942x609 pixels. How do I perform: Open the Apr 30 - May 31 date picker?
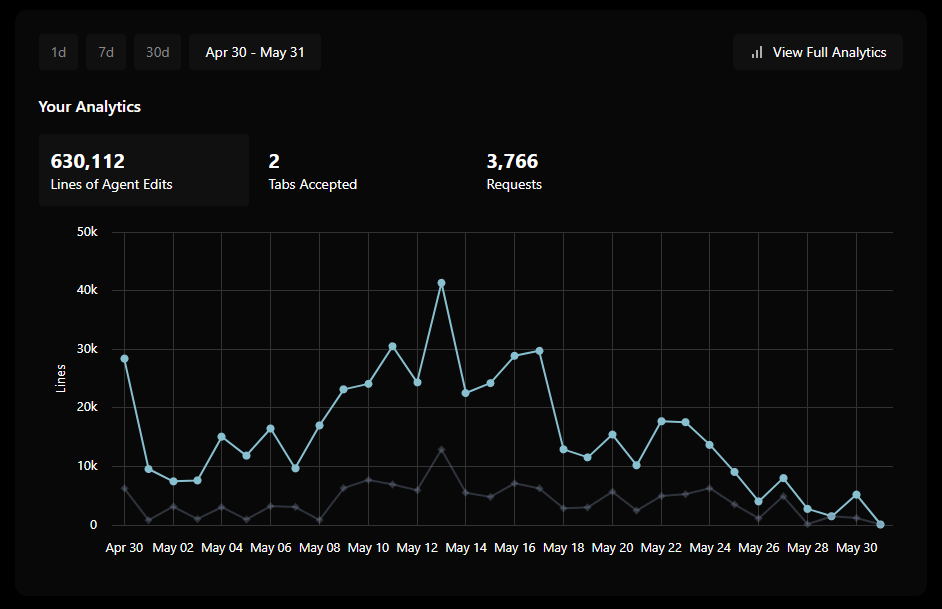click(255, 52)
